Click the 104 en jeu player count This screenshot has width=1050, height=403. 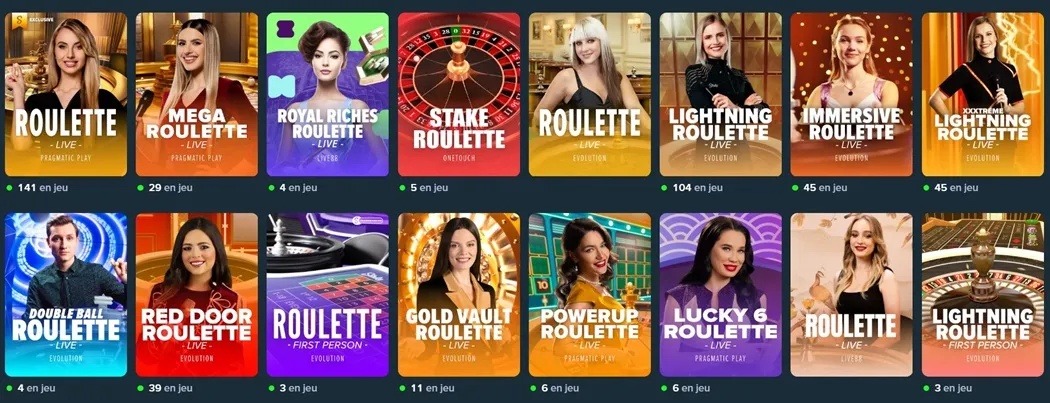692,188
